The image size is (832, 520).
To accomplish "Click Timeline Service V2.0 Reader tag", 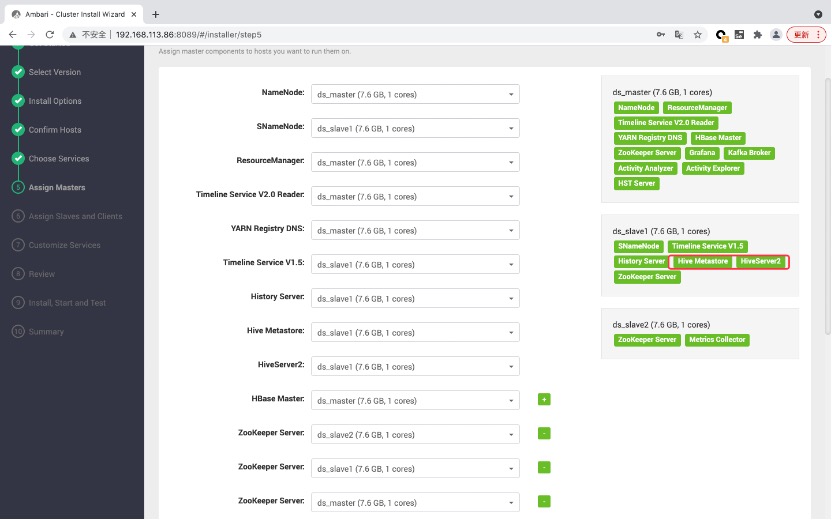I will (665, 123).
